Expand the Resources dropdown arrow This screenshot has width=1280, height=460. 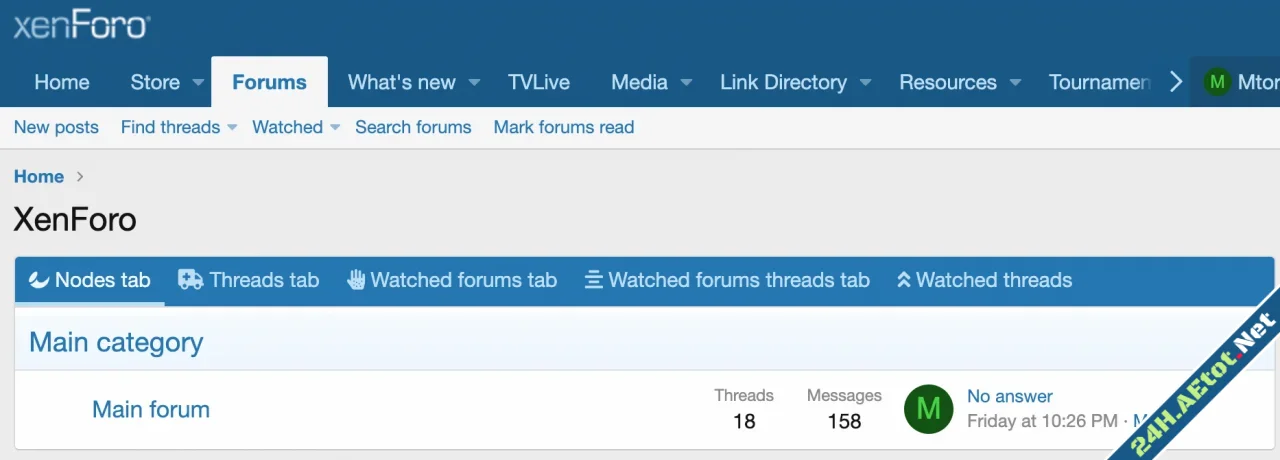point(1015,82)
